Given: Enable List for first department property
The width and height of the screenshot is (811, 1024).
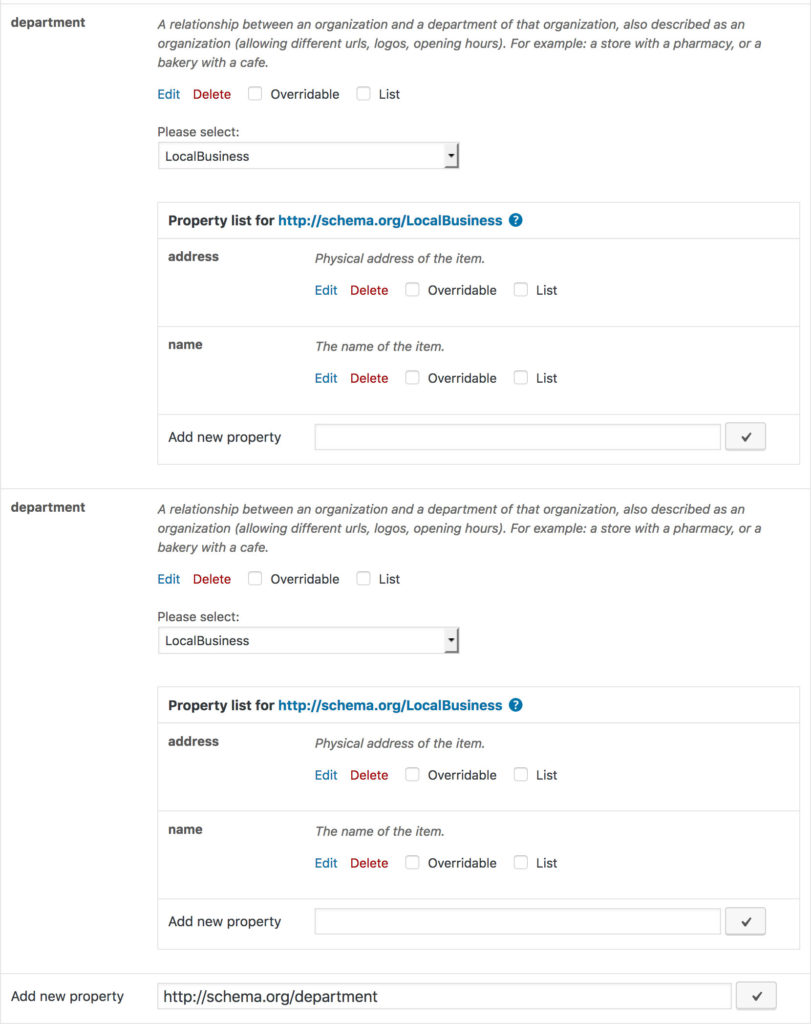Looking at the screenshot, I should (x=363, y=94).
